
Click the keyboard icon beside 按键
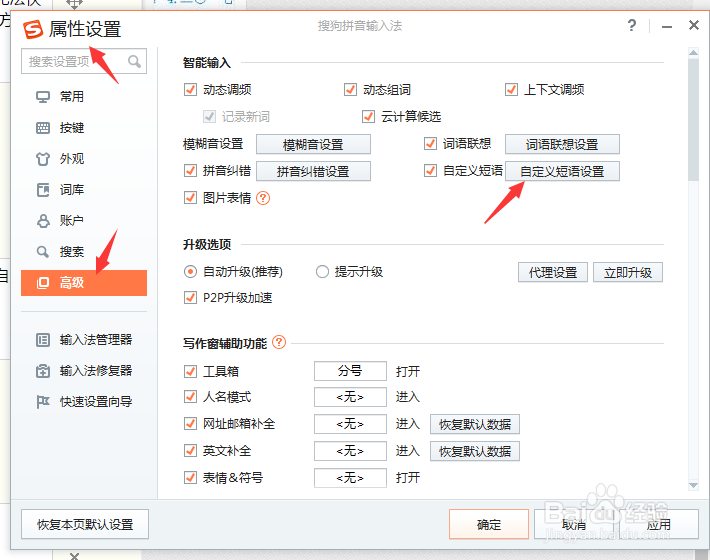click(43, 128)
